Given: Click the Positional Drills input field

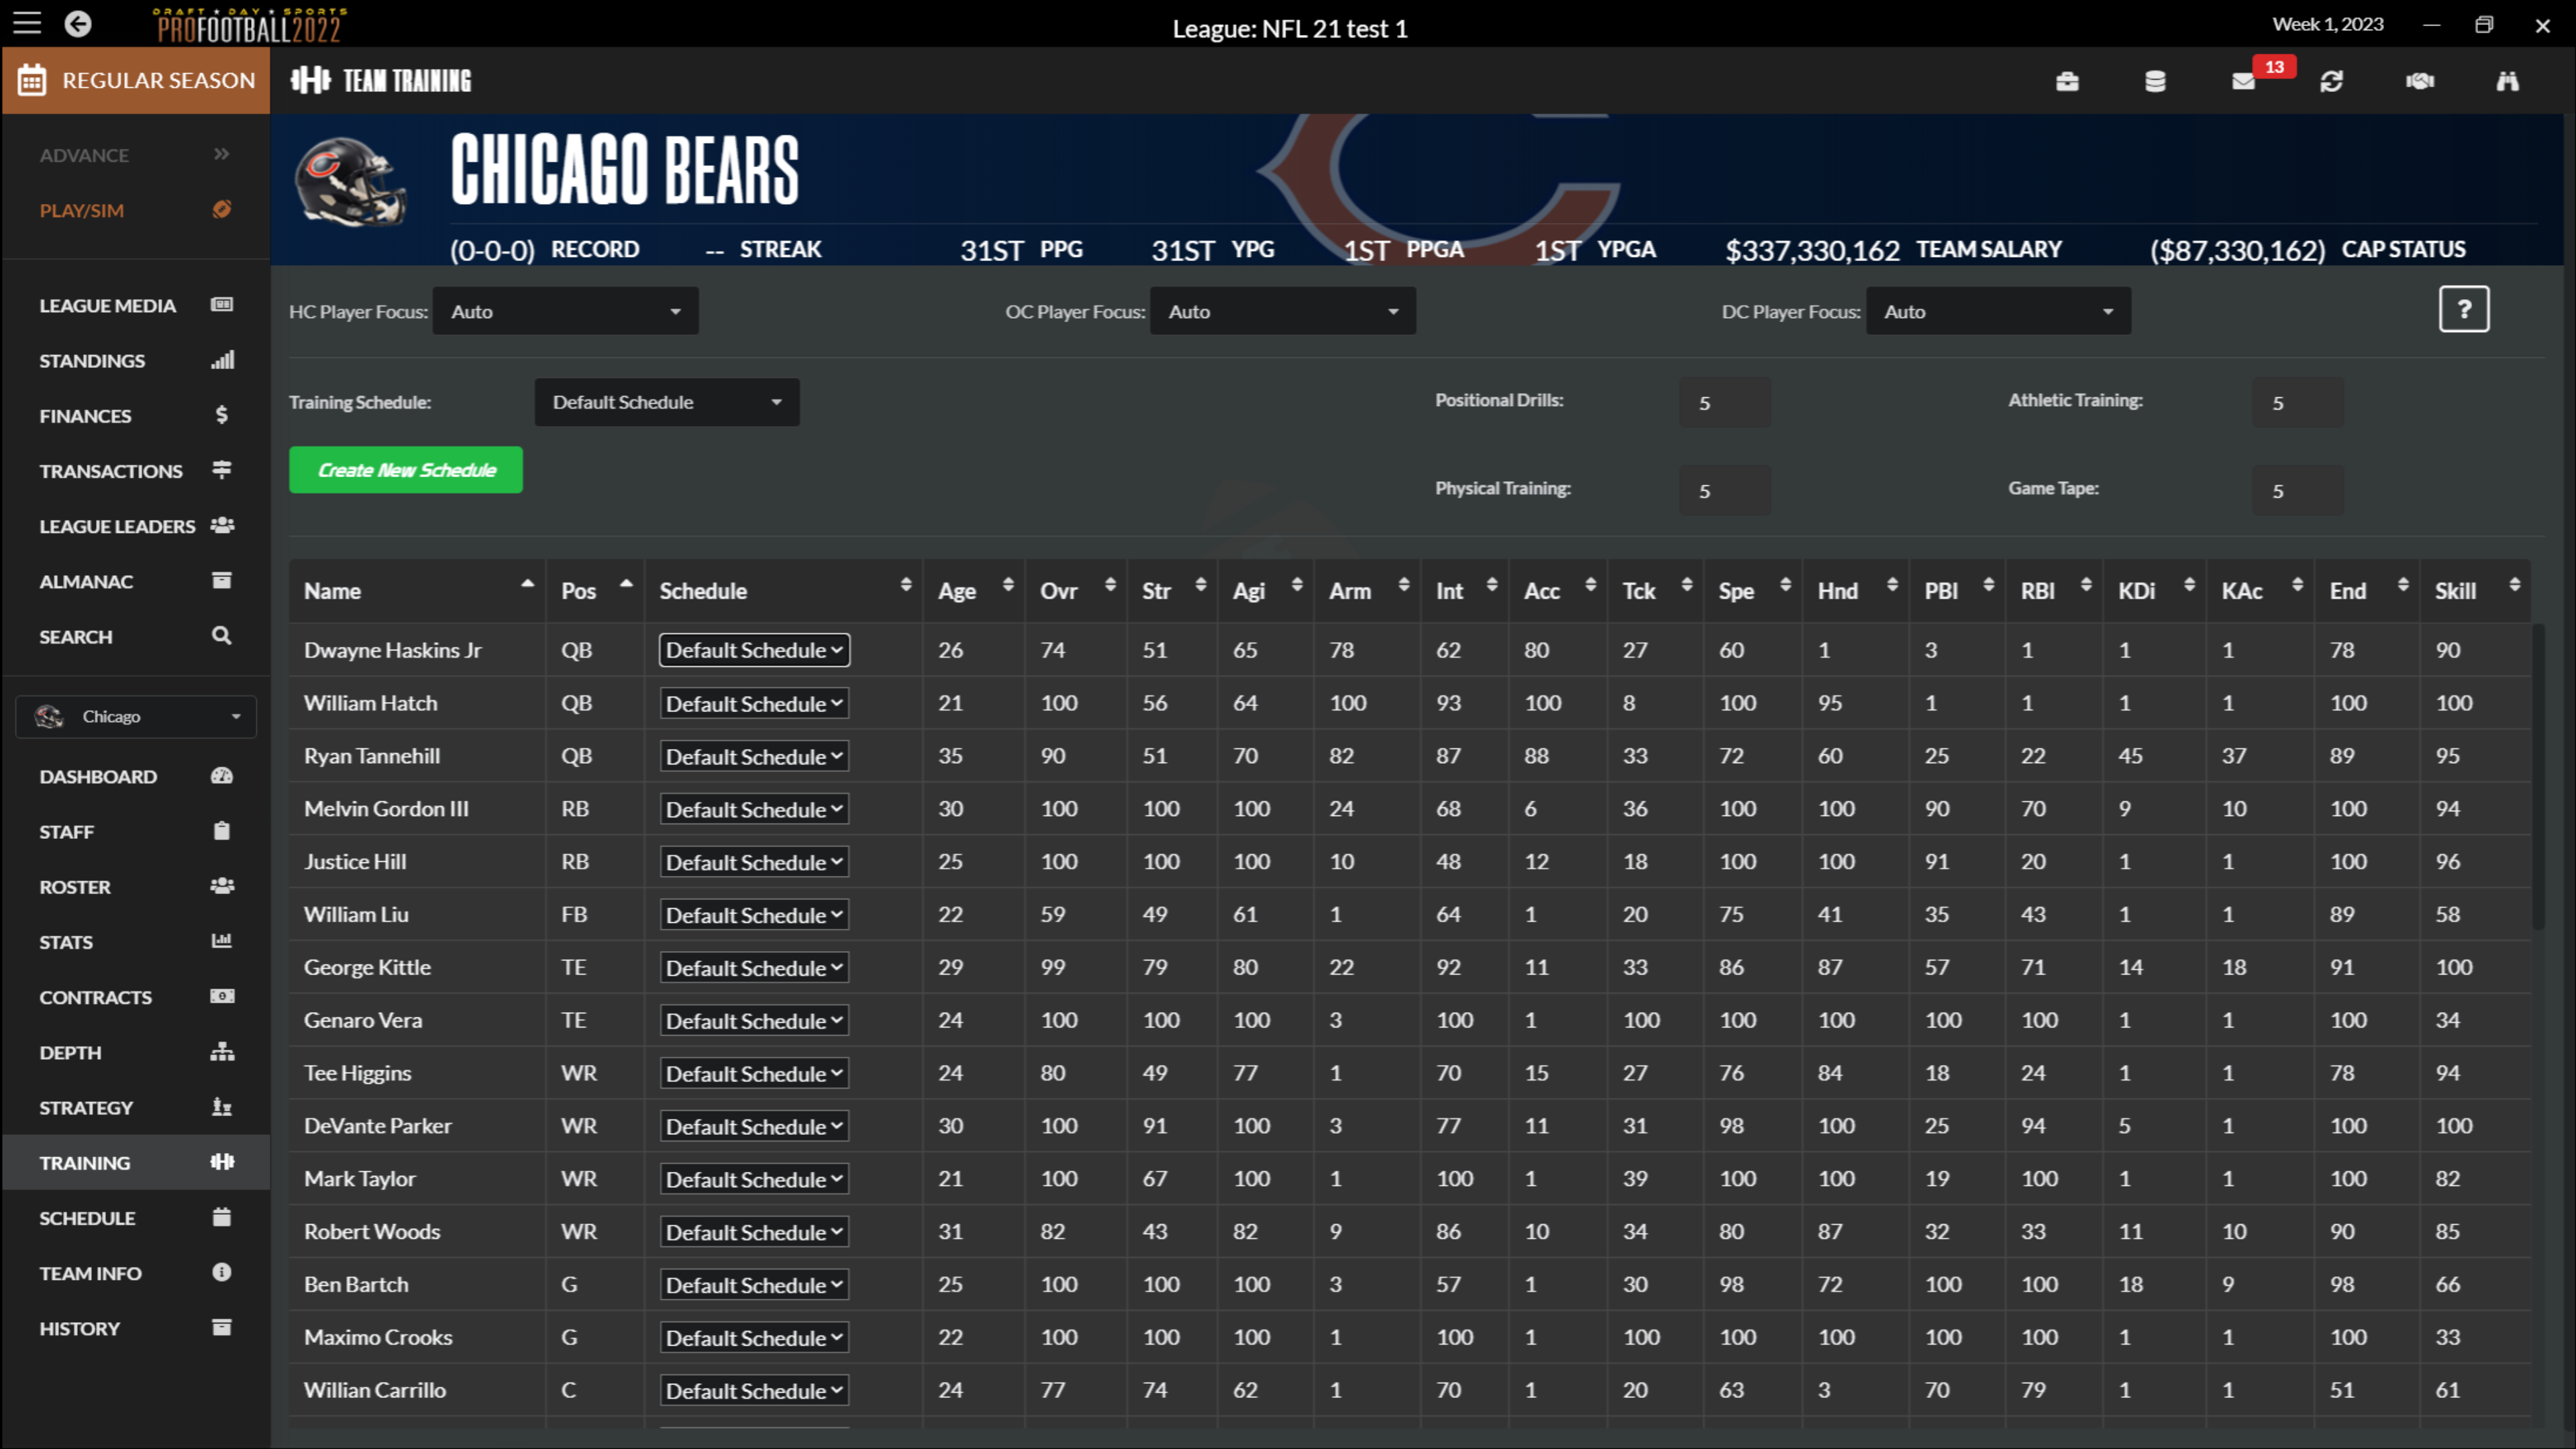Looking at the screenshot, I should click(x=1724, y=403).
